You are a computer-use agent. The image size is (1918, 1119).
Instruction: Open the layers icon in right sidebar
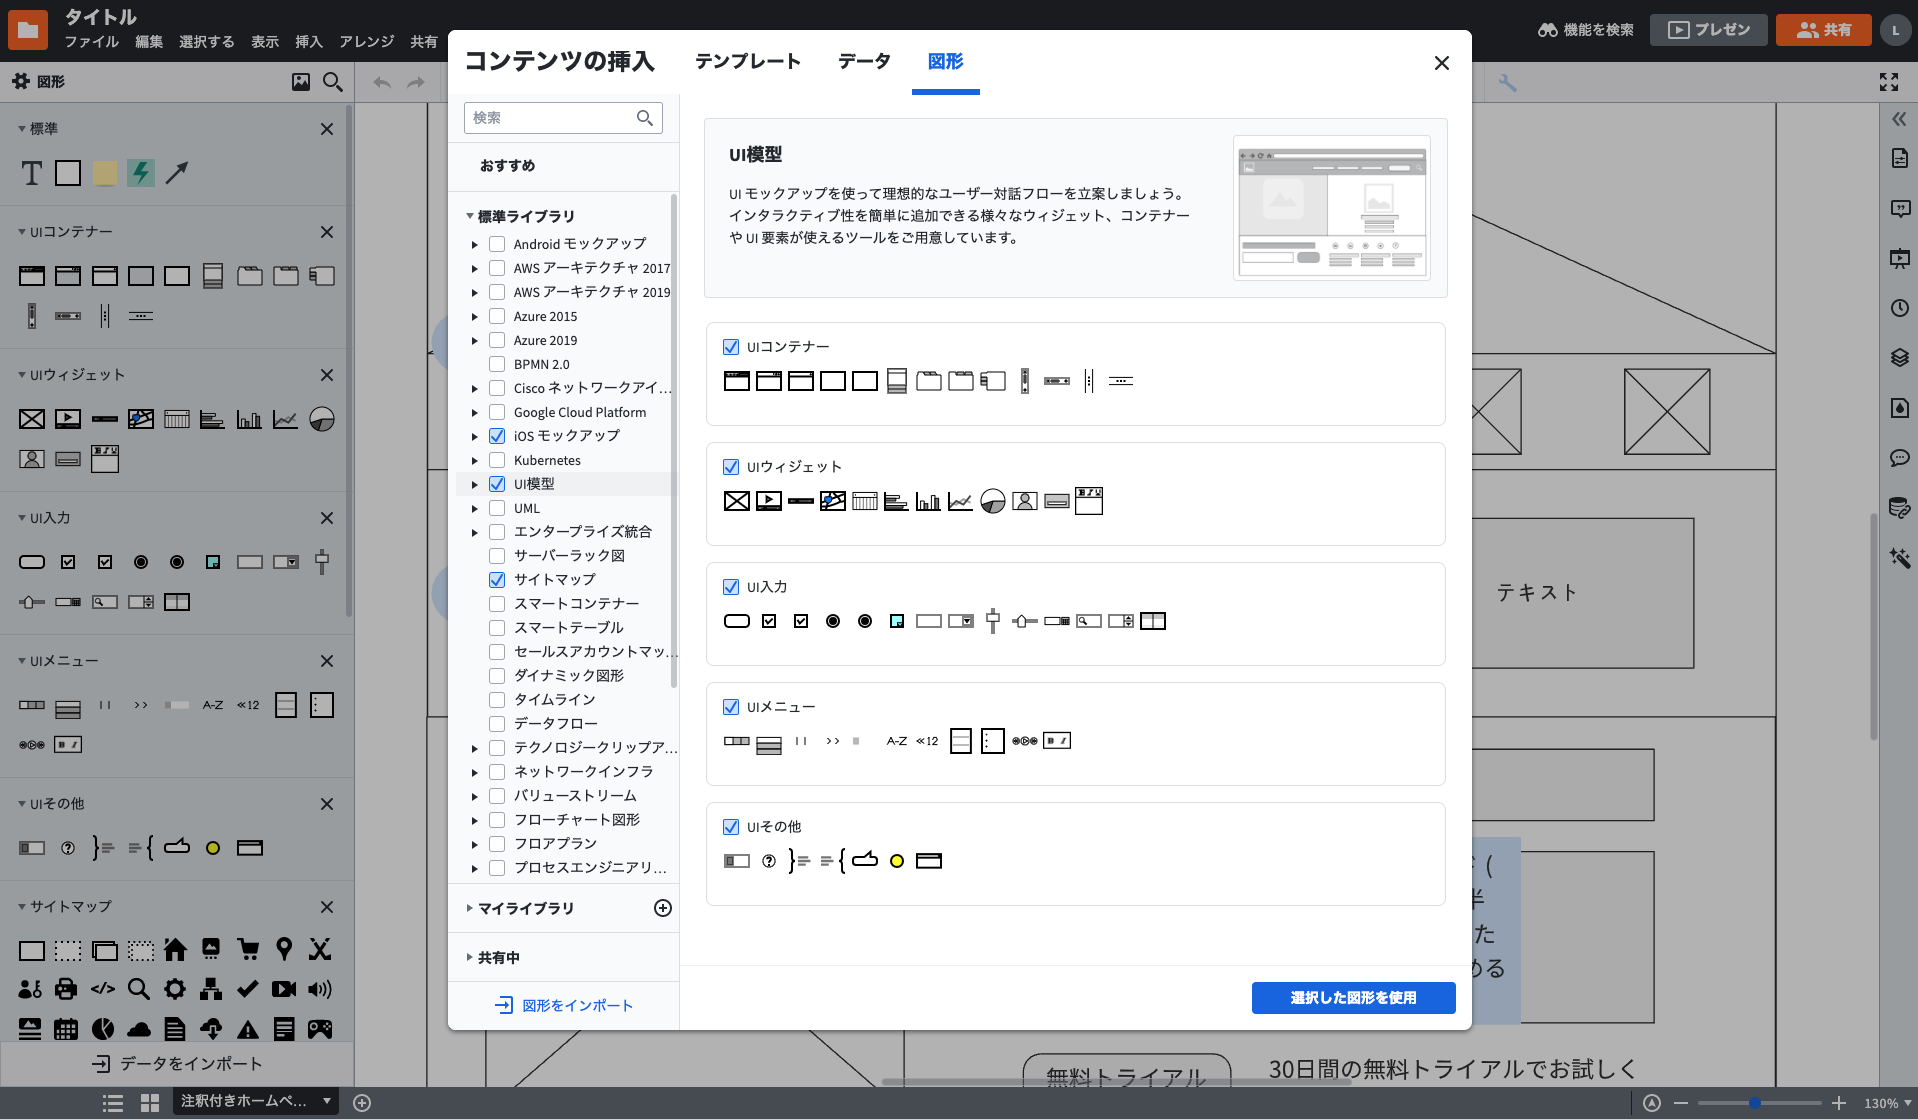pos(1900,358)
